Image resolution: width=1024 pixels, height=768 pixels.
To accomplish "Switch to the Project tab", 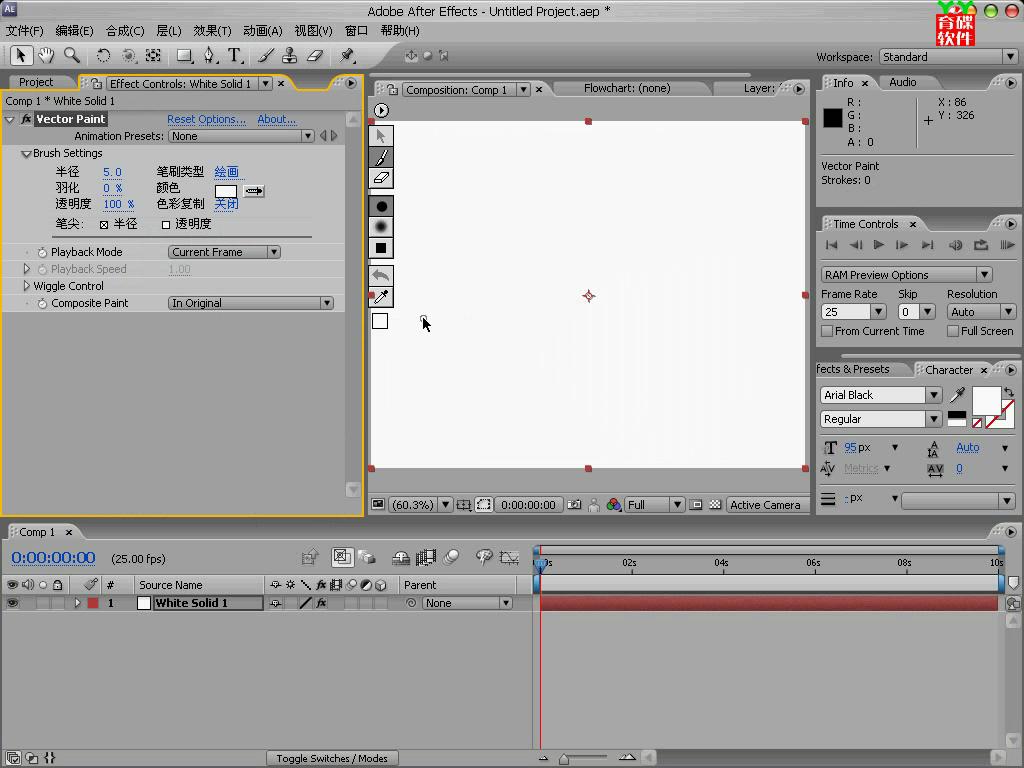I will click(x=36, y=82).
